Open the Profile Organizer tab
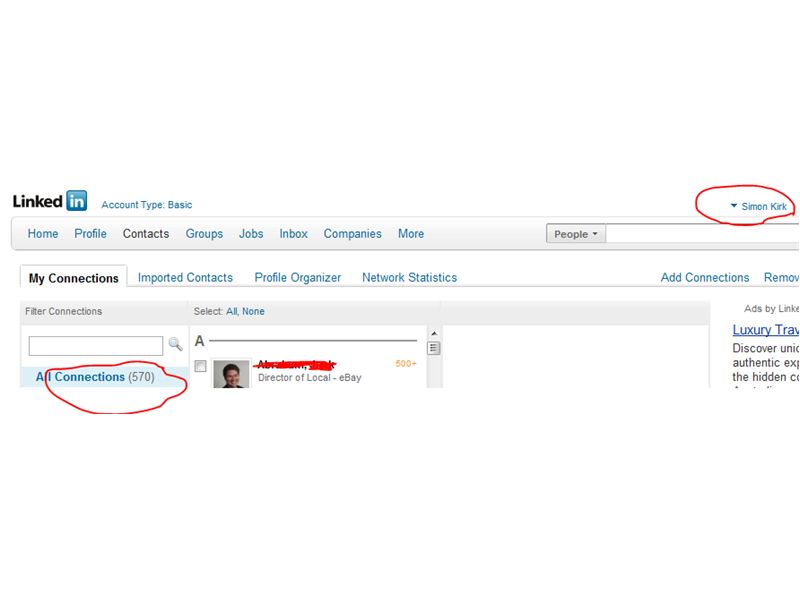800x600 pixels. point(297,277)
